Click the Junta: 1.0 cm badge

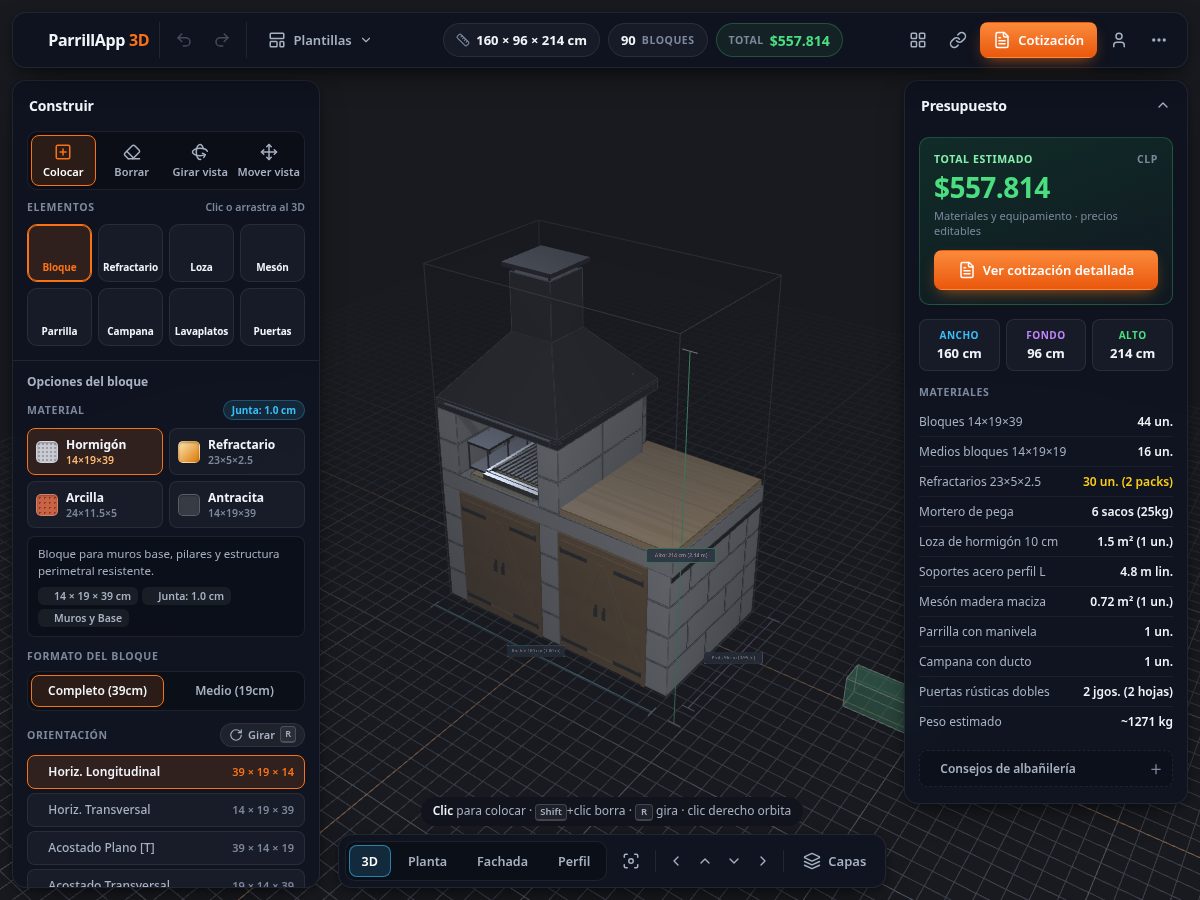264,410
